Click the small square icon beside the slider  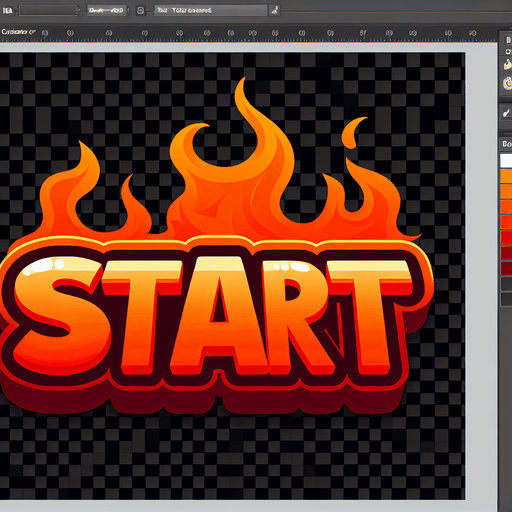[x=141, y=11]
